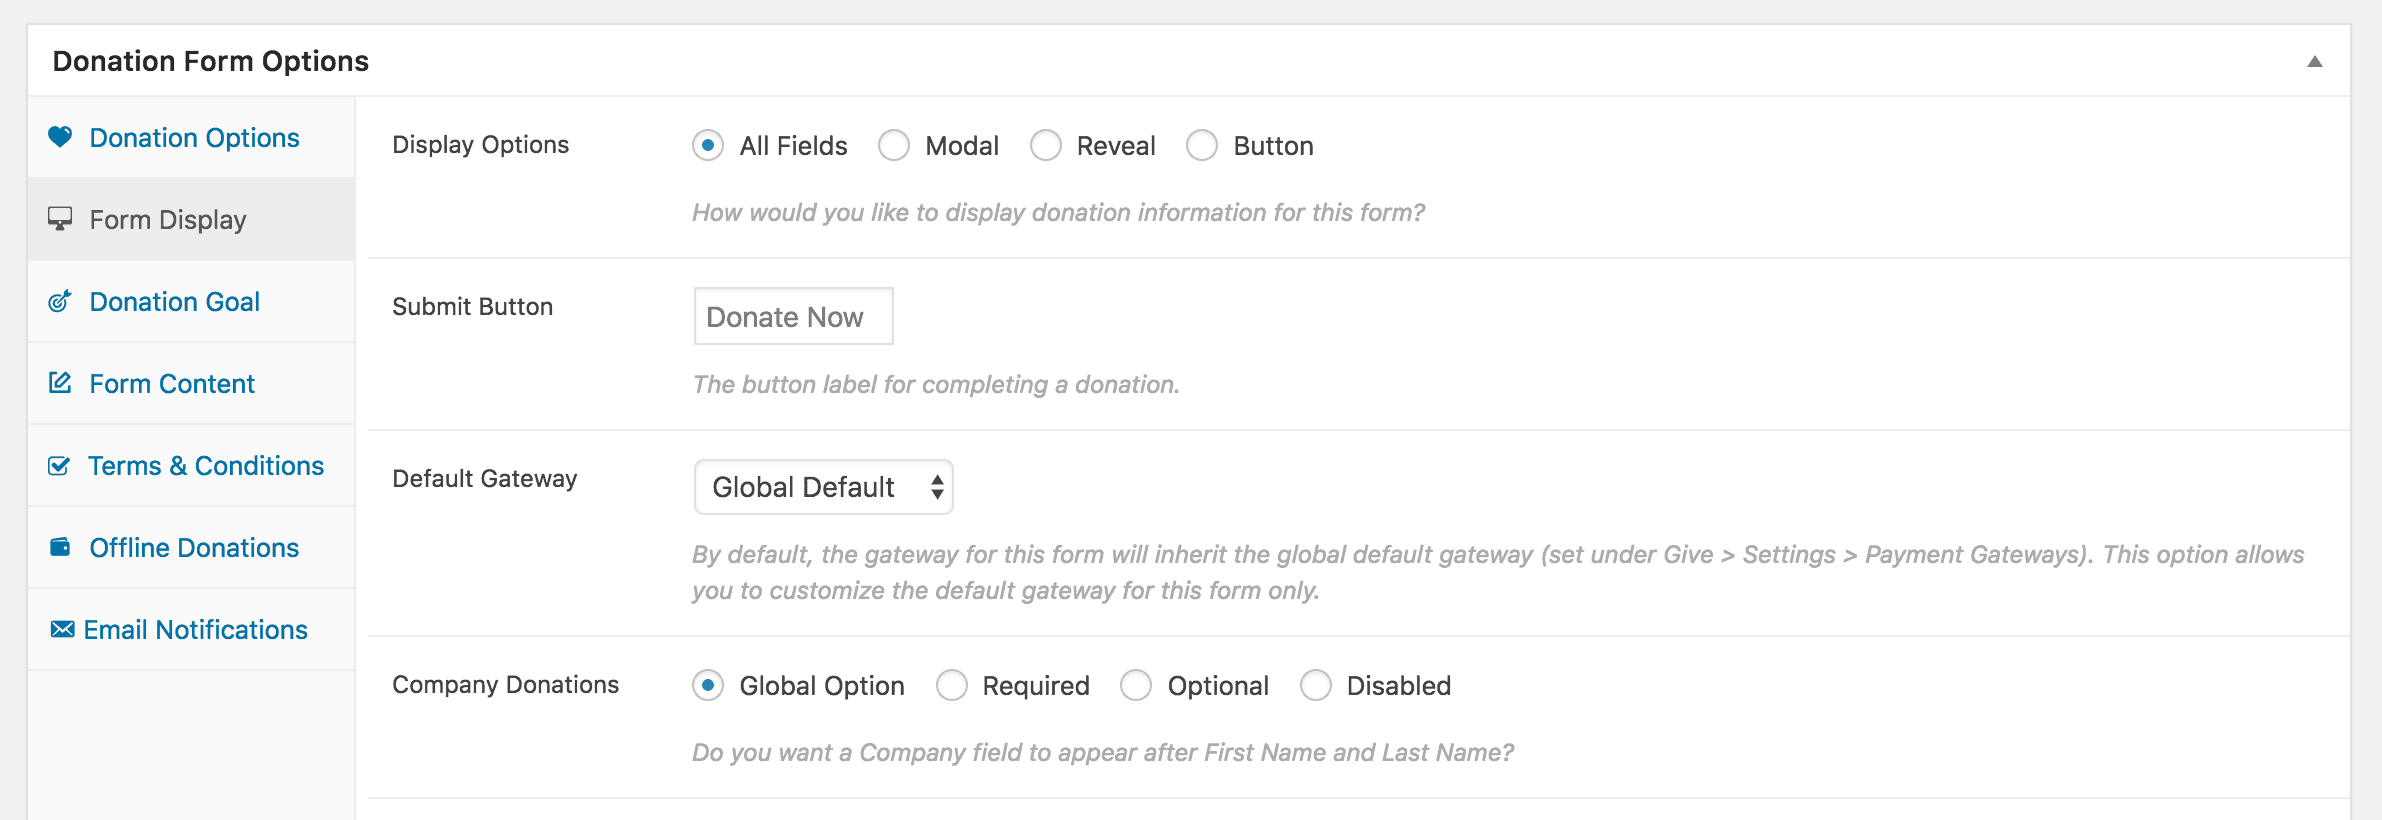2382x820 pixels.
Task: Collapse the Donation Form Options panel
Action: (2314, 61)
